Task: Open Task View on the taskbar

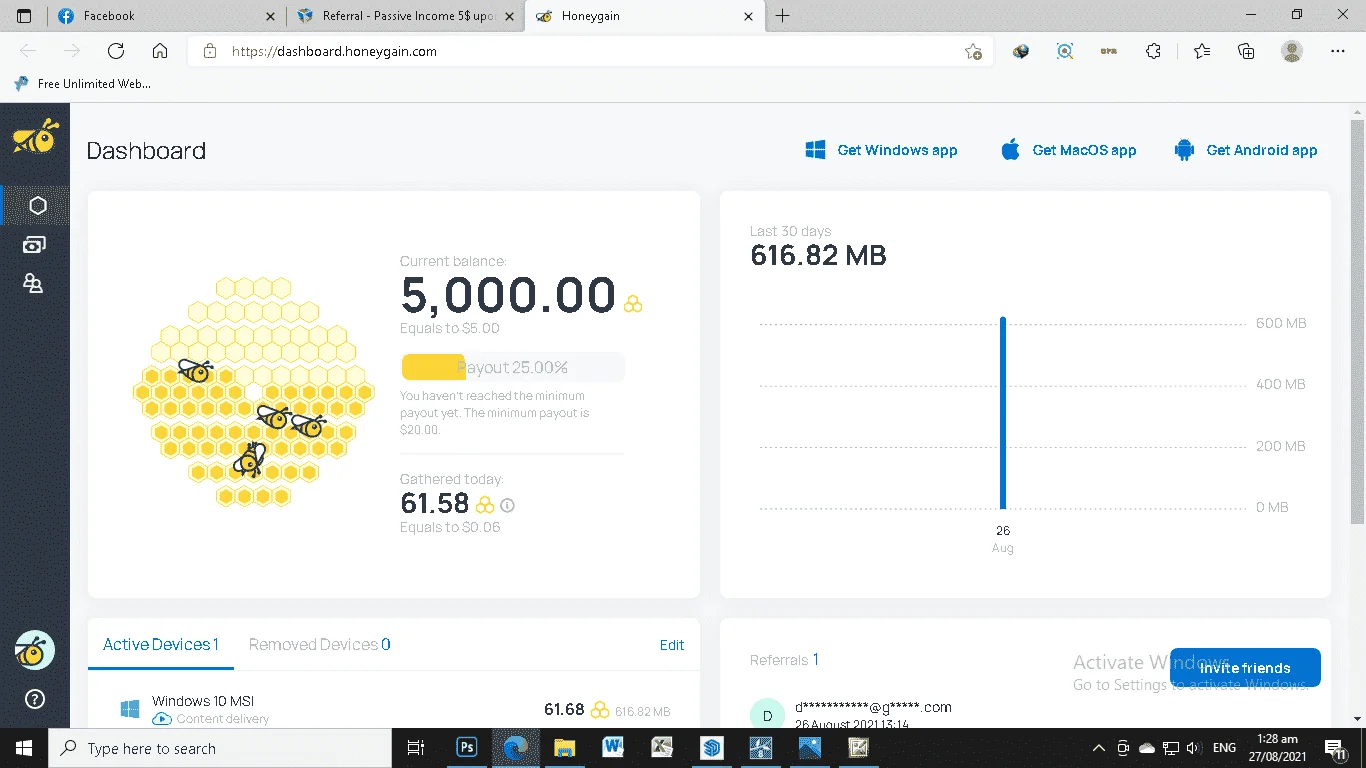Action: click(x=416, y=747)
